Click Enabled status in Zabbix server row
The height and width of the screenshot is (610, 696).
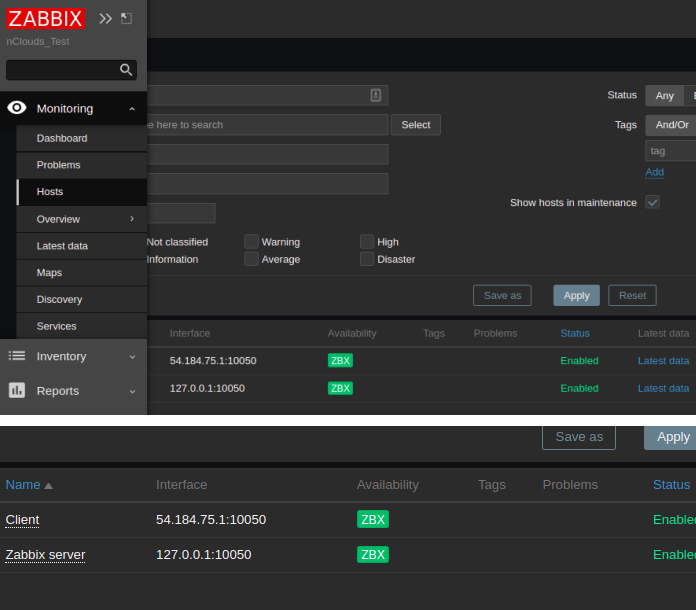(x=674, y=555)
